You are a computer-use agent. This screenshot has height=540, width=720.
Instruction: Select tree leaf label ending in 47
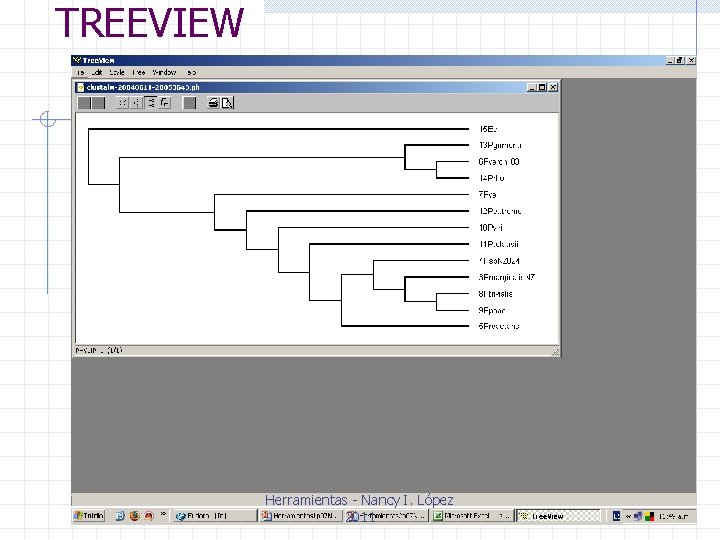pos(507,277)
